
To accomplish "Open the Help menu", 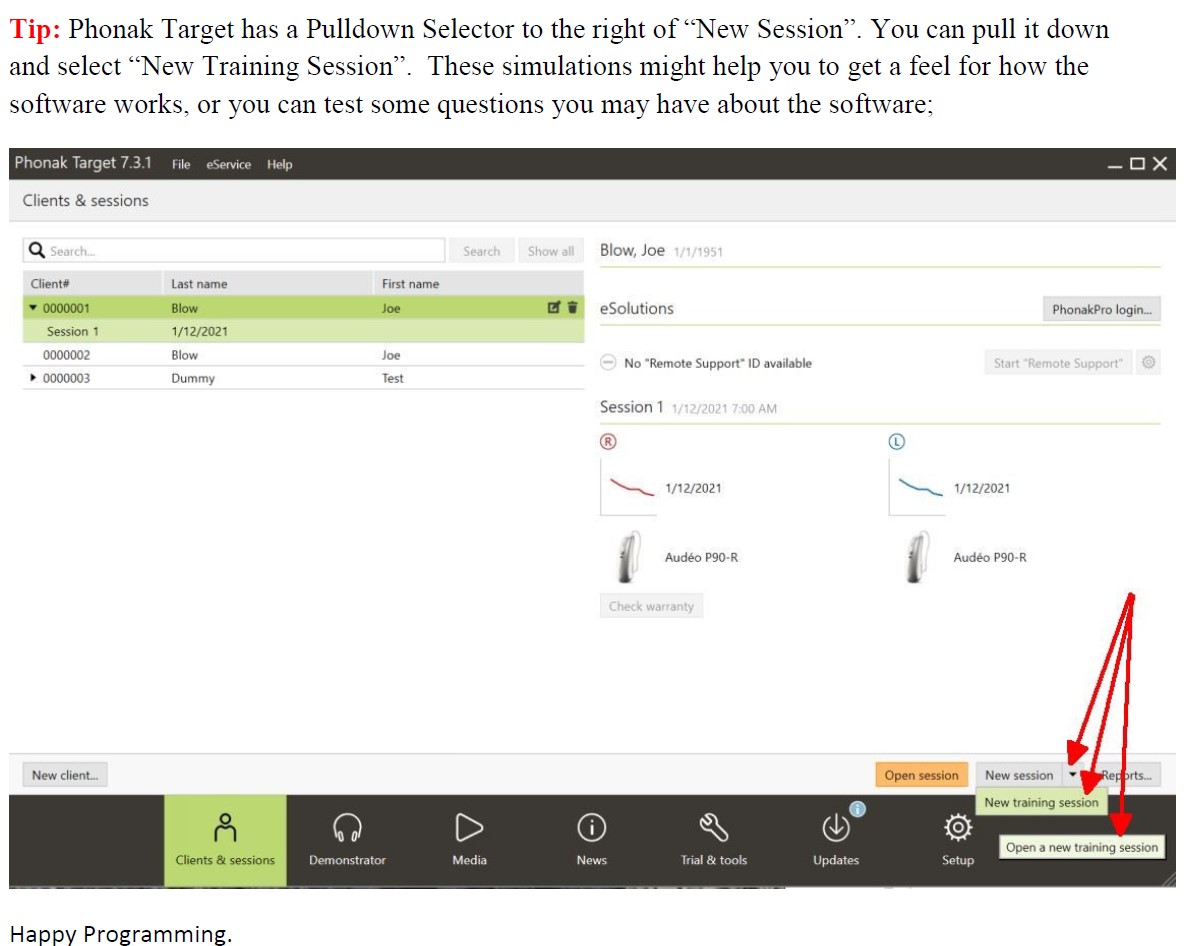I will [280, 164].
